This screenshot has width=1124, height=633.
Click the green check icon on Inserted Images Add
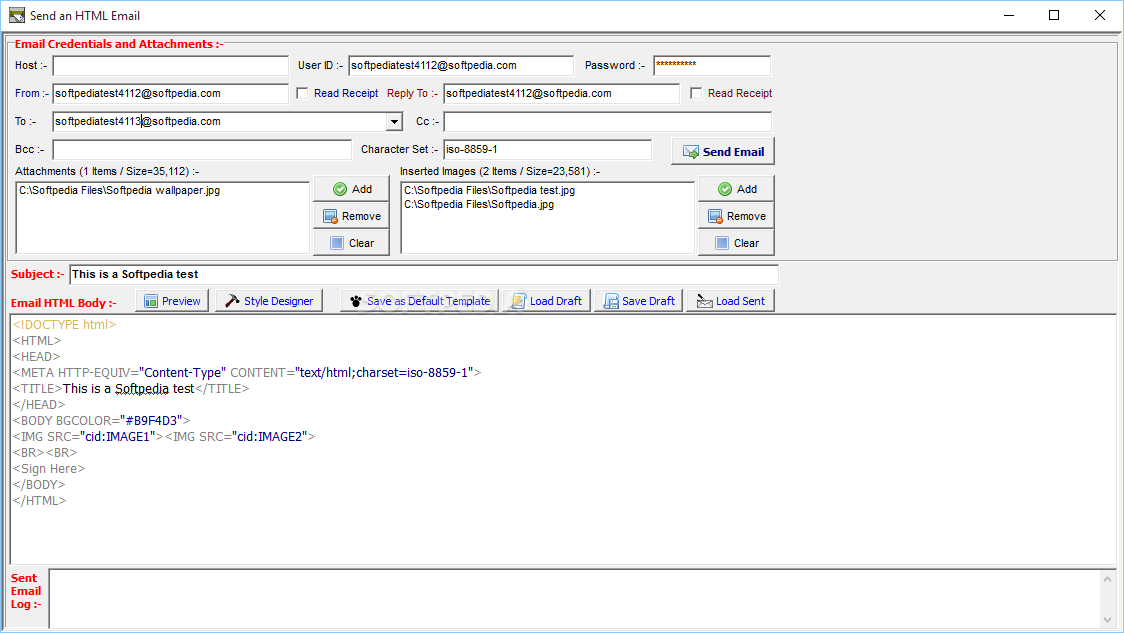click(725, 189)
